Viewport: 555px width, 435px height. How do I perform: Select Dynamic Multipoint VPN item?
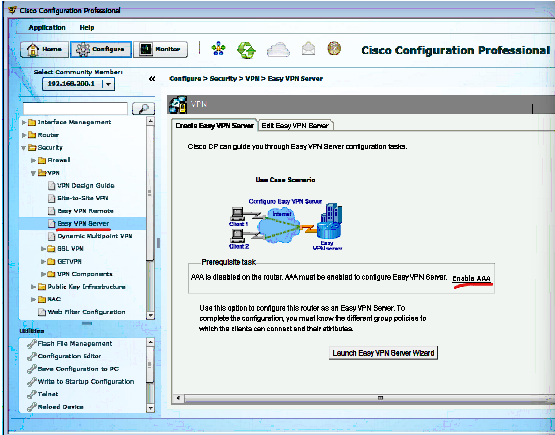click(x=90, y=236)
